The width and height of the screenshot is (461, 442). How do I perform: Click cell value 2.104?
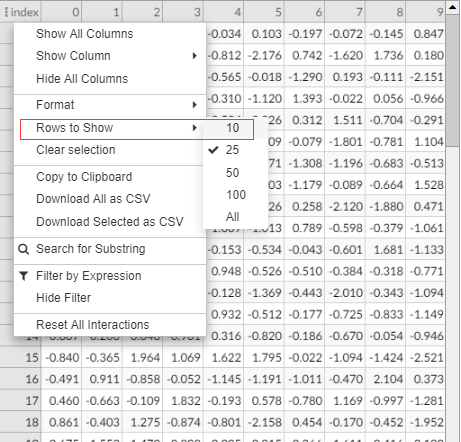[x=388, y=379]
